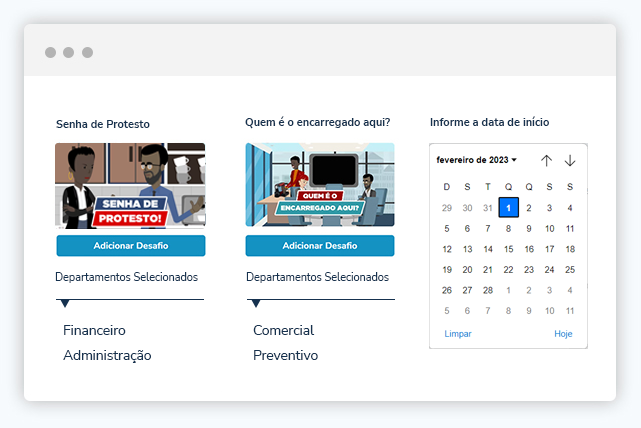The image size is (641, 428).
Task: Select day 19 in the calendar
Action: [x=447, y=270]
